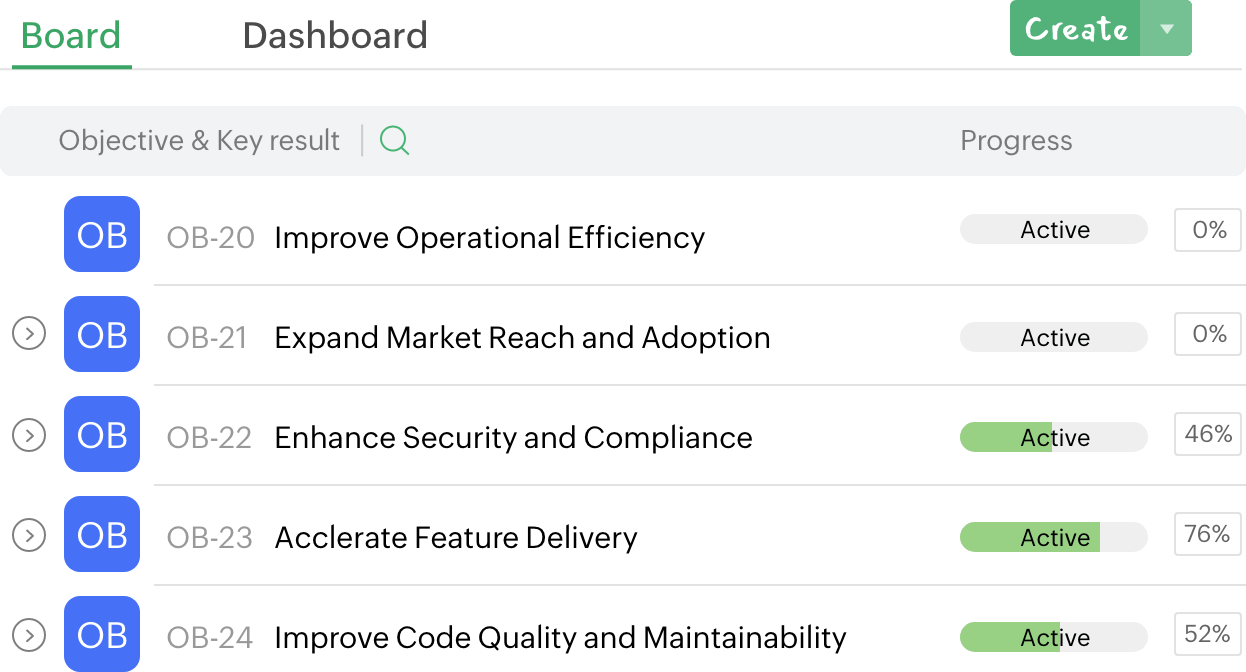Viewport: 1246px width, 672px height.
Task: Click the Create button
Action: pos(1076,29)
